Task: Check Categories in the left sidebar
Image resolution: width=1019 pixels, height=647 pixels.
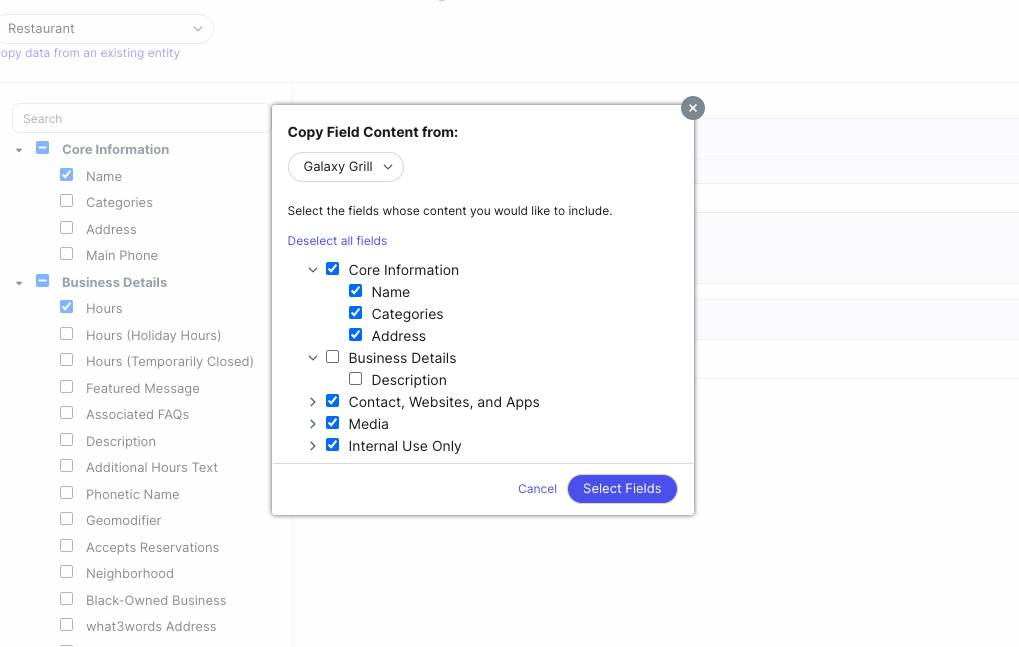Action: click(x=66, y=200)
